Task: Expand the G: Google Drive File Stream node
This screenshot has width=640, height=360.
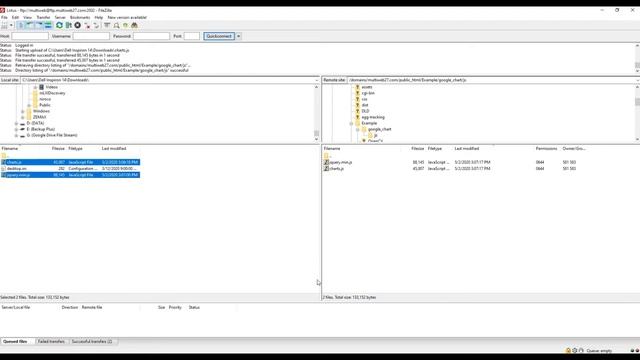Action: pyautogui.click(x=16, y=135)
